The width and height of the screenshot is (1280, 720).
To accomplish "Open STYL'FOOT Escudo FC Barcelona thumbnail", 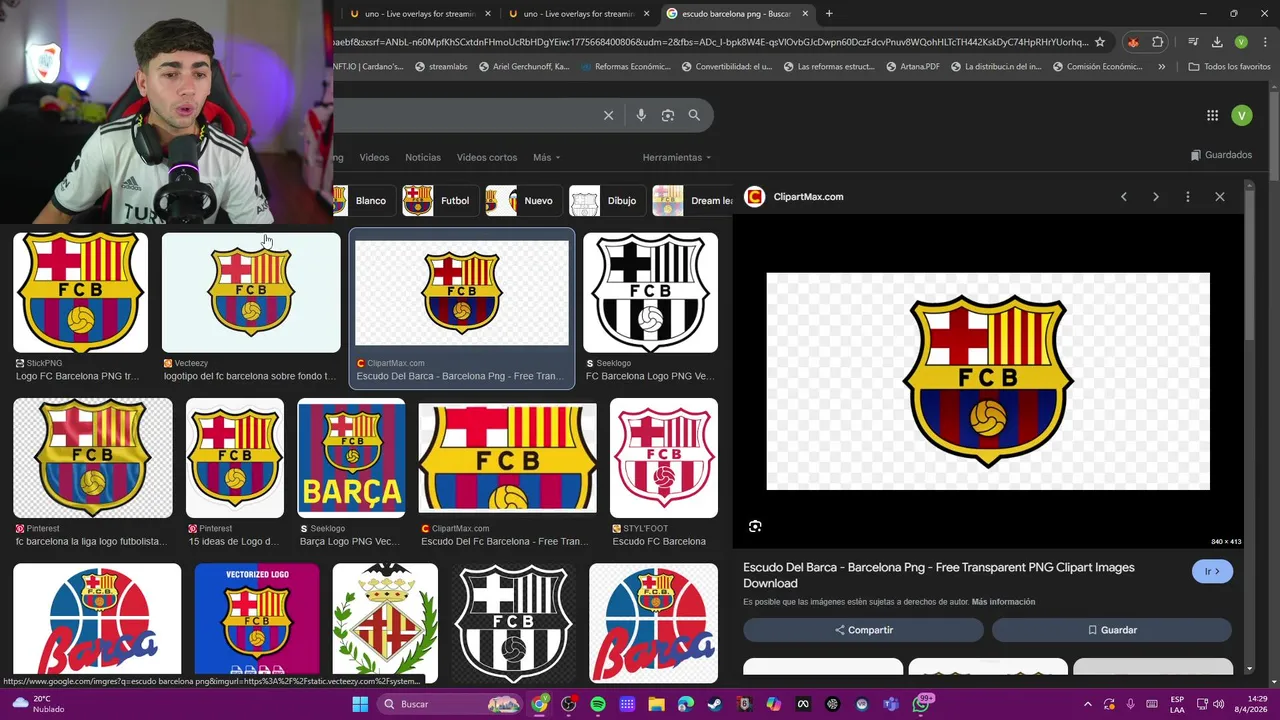I will click(664, 458).
